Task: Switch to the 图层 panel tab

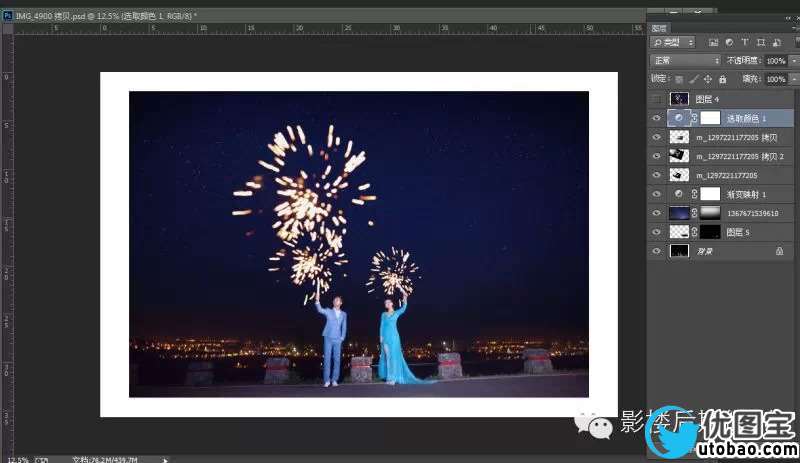Action: pyautogui.click(x=659, y=28)
